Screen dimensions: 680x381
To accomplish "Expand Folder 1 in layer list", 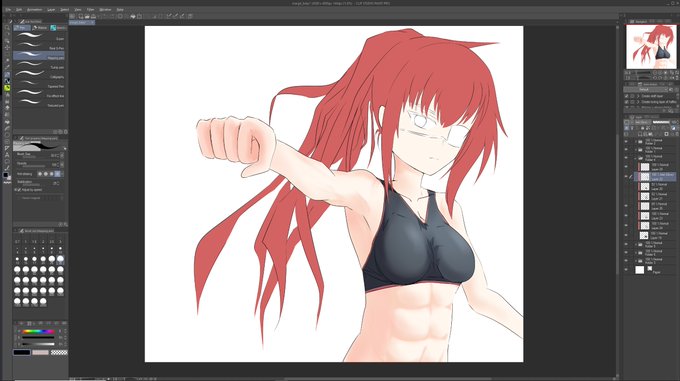I will 636,150.
